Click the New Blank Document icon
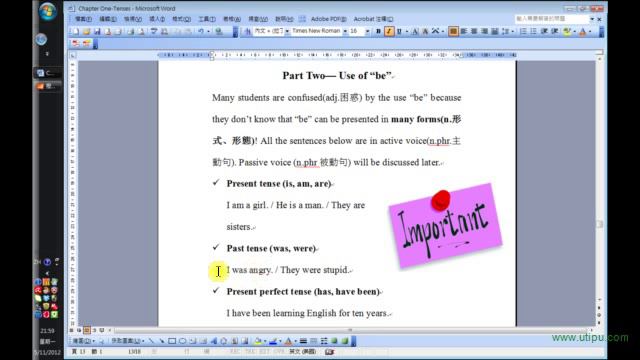Screen dimensions: 640x360 pyautogui.click(x=76, y=31)
